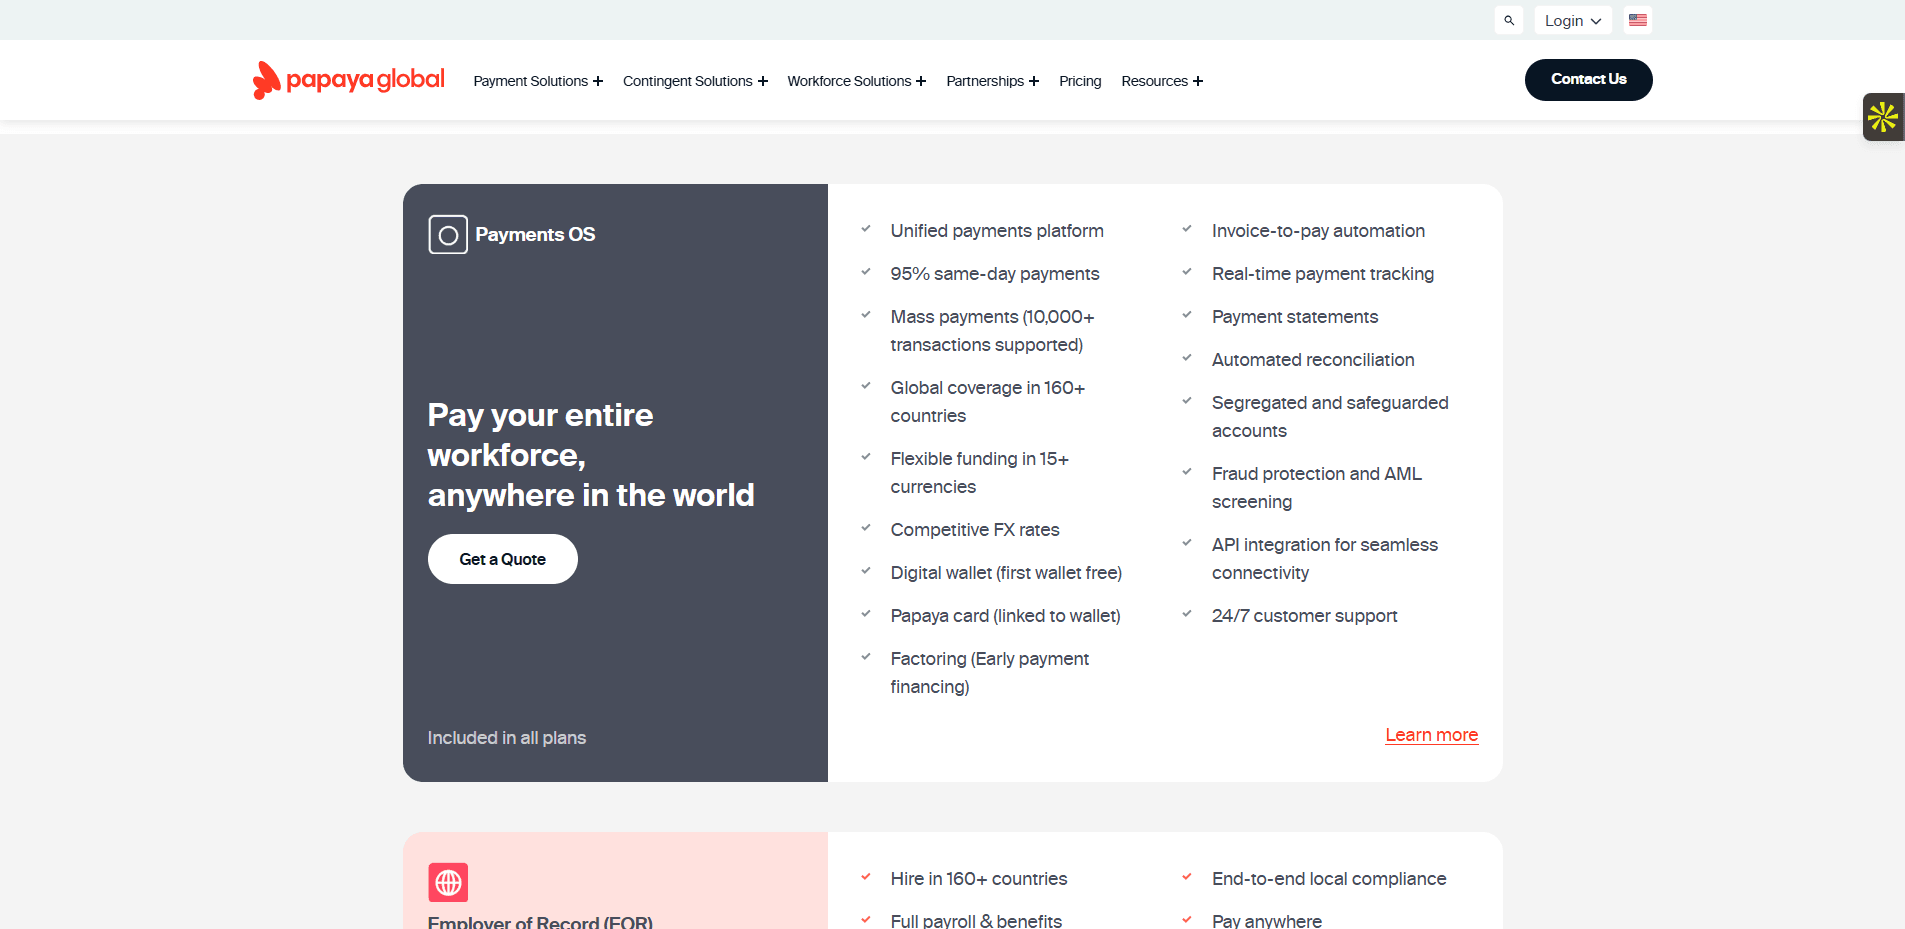Click the Papaya Global logo
The width and height of the screenshot is (1905, 929).
coord(348,80)
